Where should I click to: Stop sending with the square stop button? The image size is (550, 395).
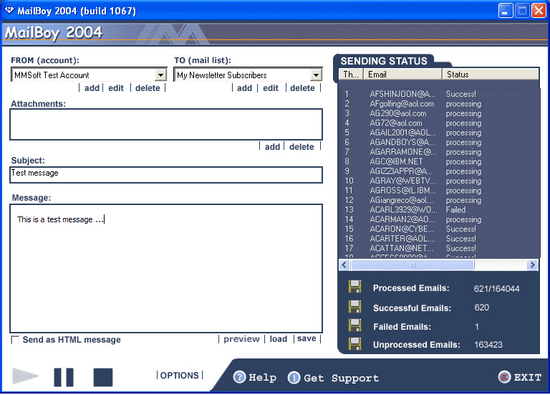coord(103,377)
